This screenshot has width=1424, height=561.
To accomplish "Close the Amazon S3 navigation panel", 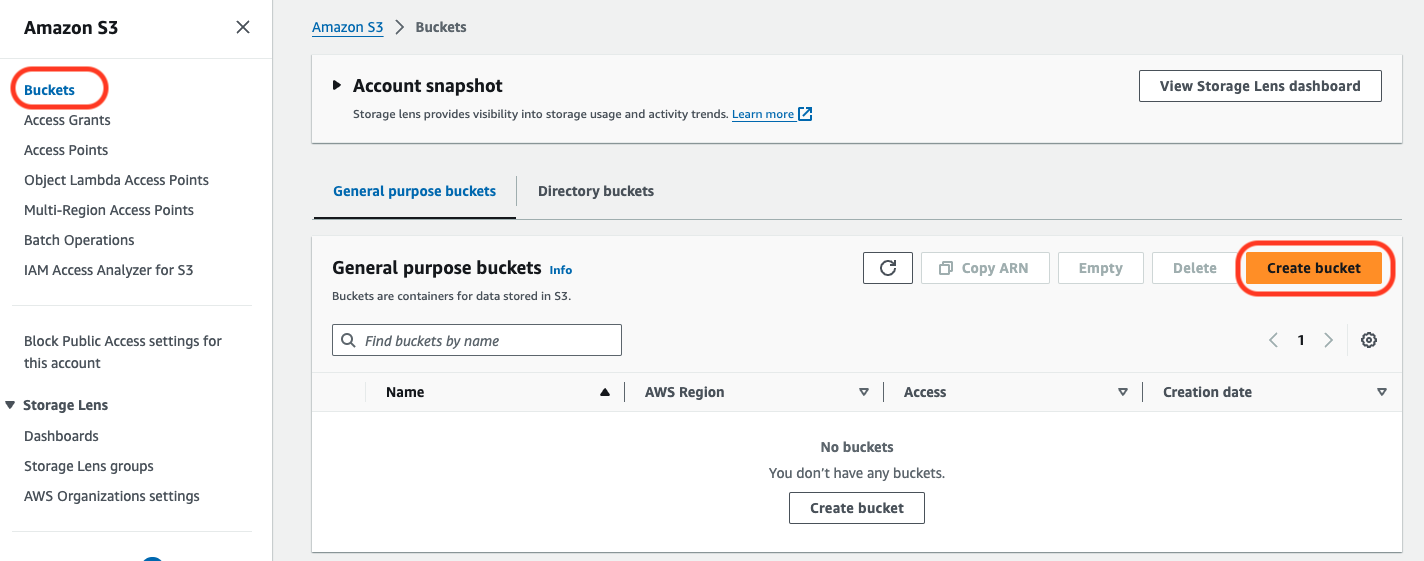I will click(243, 28).
